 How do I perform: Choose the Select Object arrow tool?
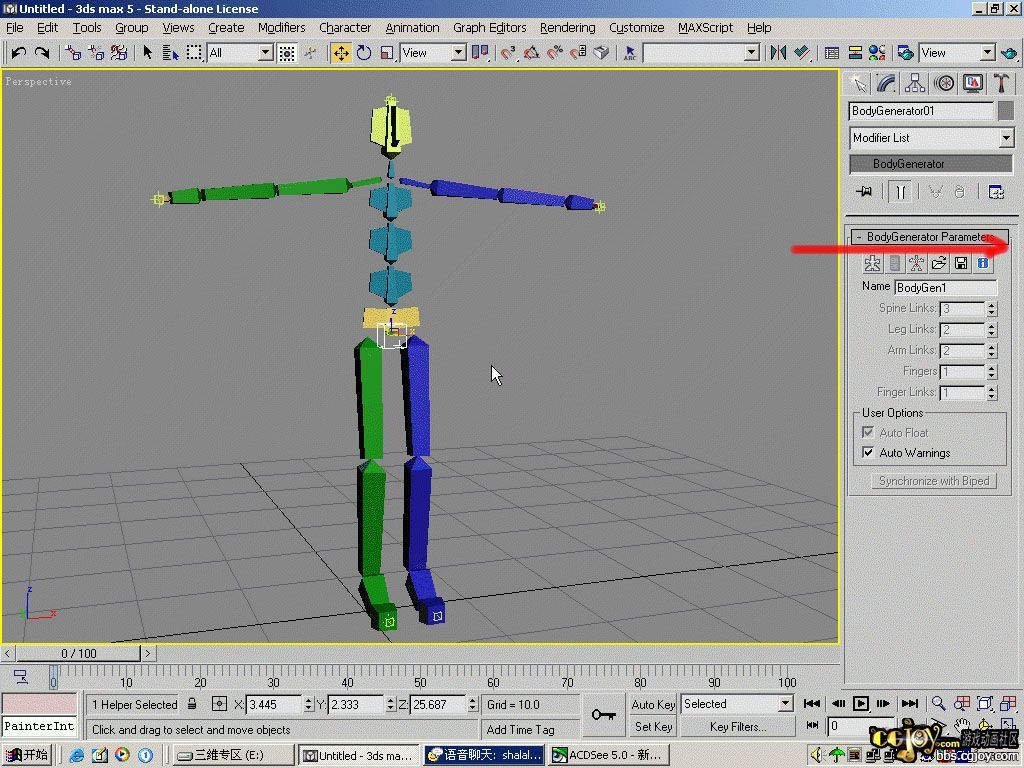[x=148, y=53]
